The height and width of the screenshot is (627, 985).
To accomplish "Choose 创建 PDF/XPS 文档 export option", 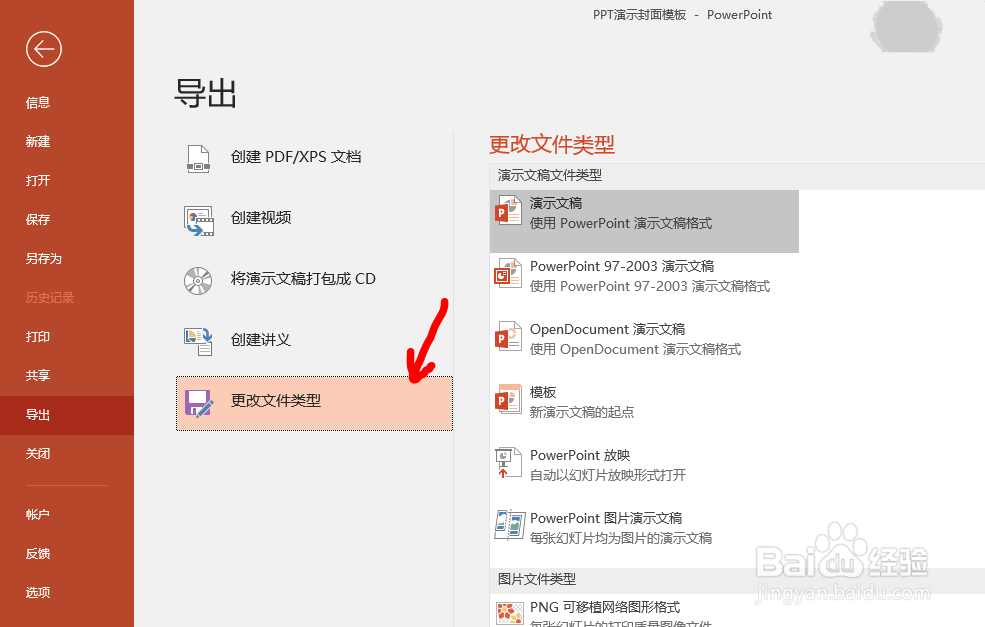I will point(314,157).
